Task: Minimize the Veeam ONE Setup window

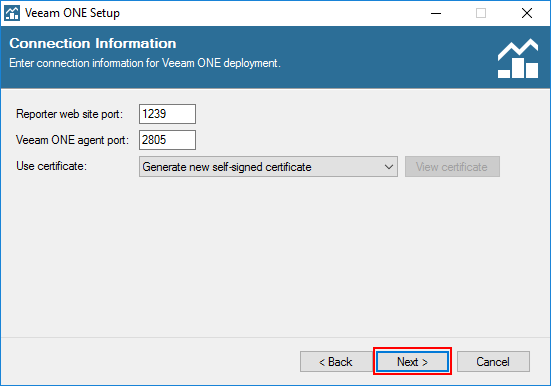Action: [x=436, y=13]
